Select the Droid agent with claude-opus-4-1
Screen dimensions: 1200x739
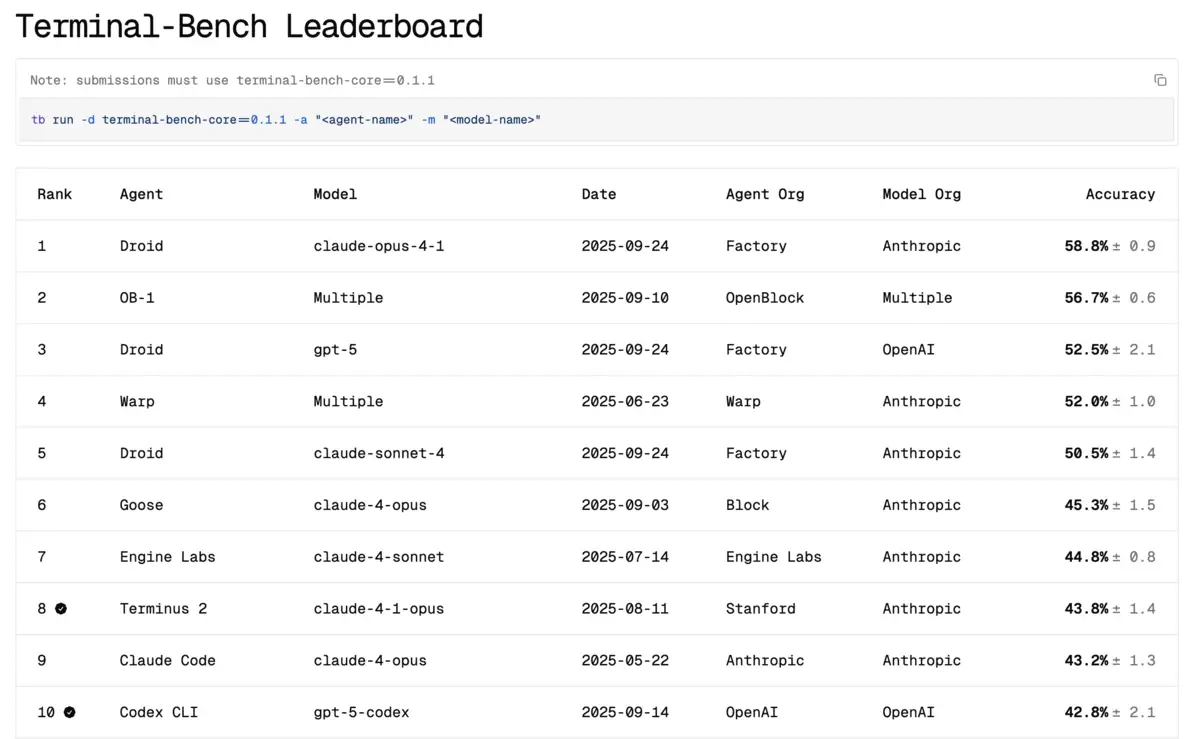point(141,246)
